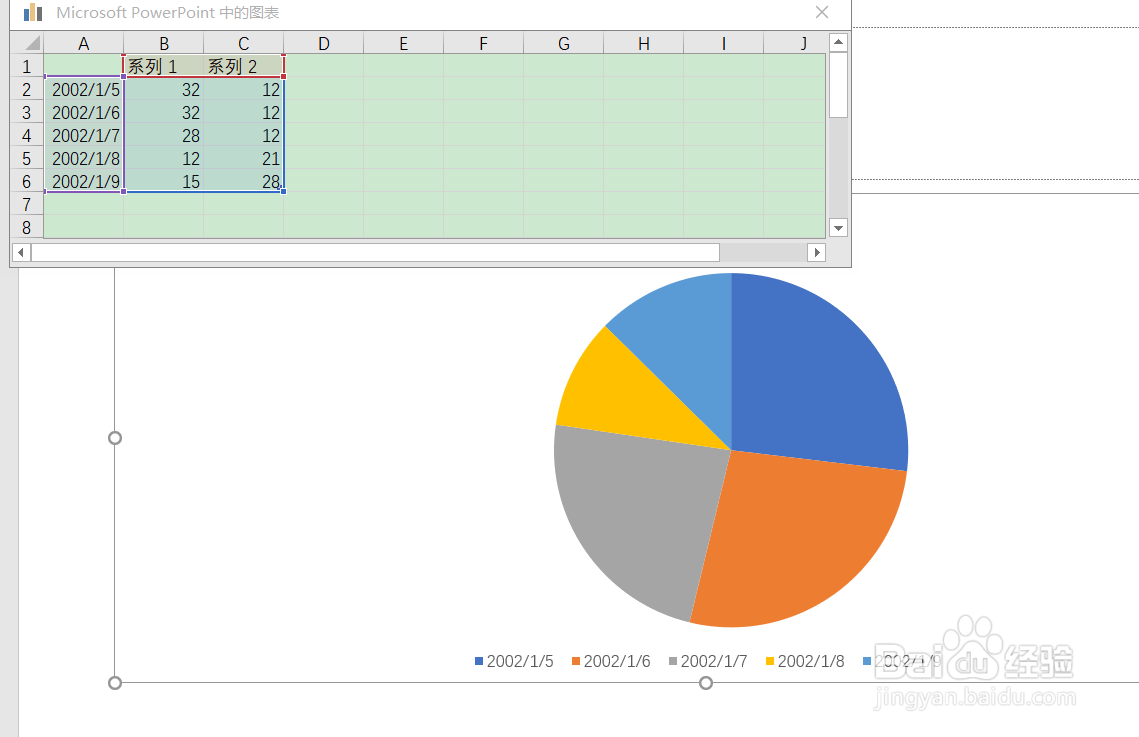Select row 7 header
Viewport: 1139px width, 737px height.
(x=27, y=205)
